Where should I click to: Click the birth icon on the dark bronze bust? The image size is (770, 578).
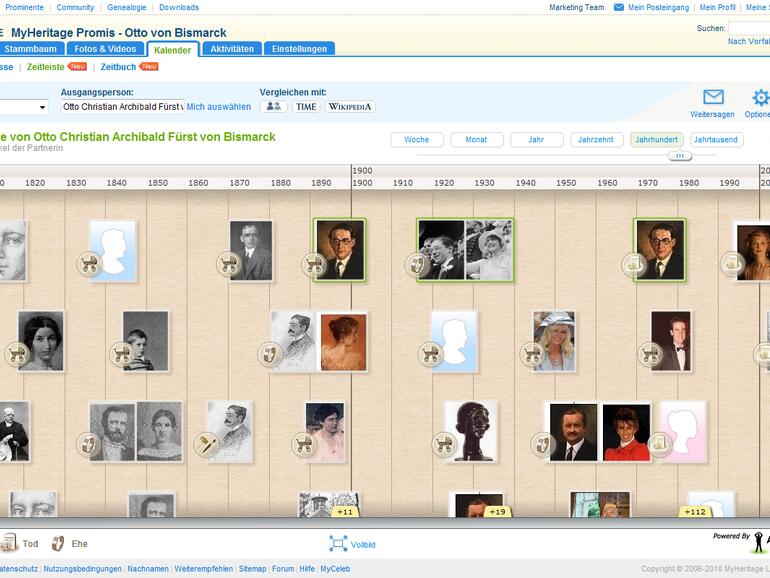click(x=443, y=444)
